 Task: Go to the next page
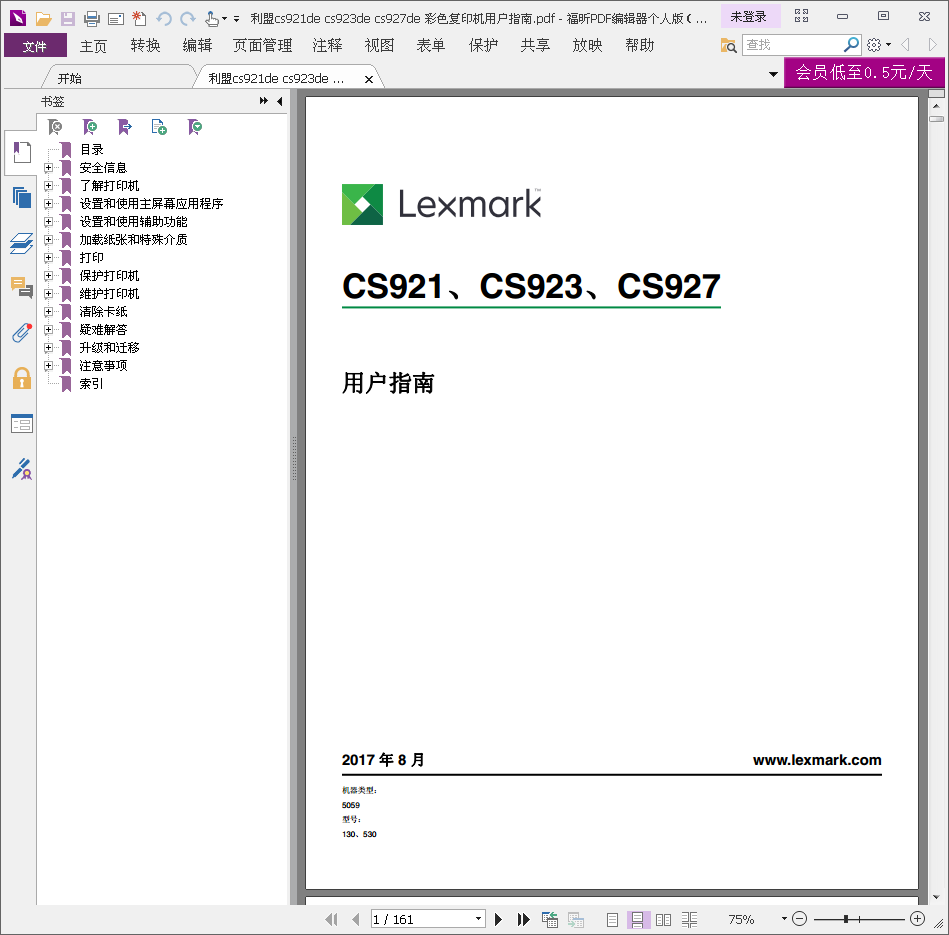[499, 920]
